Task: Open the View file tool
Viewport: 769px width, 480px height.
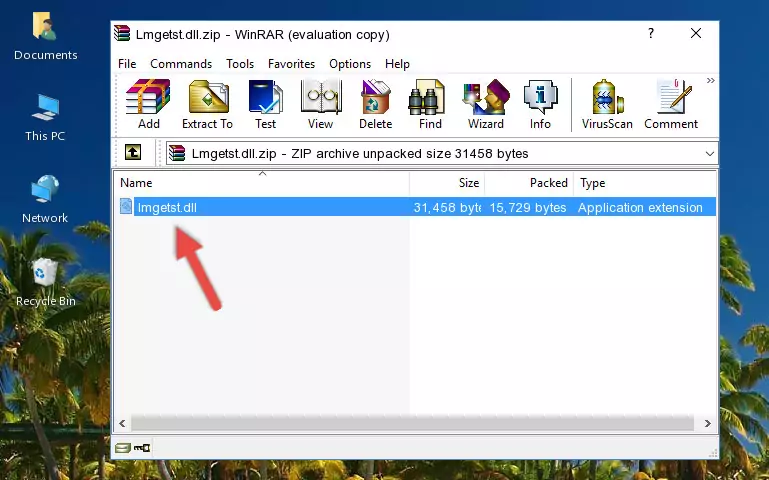Action: click(x=321, y=104)
